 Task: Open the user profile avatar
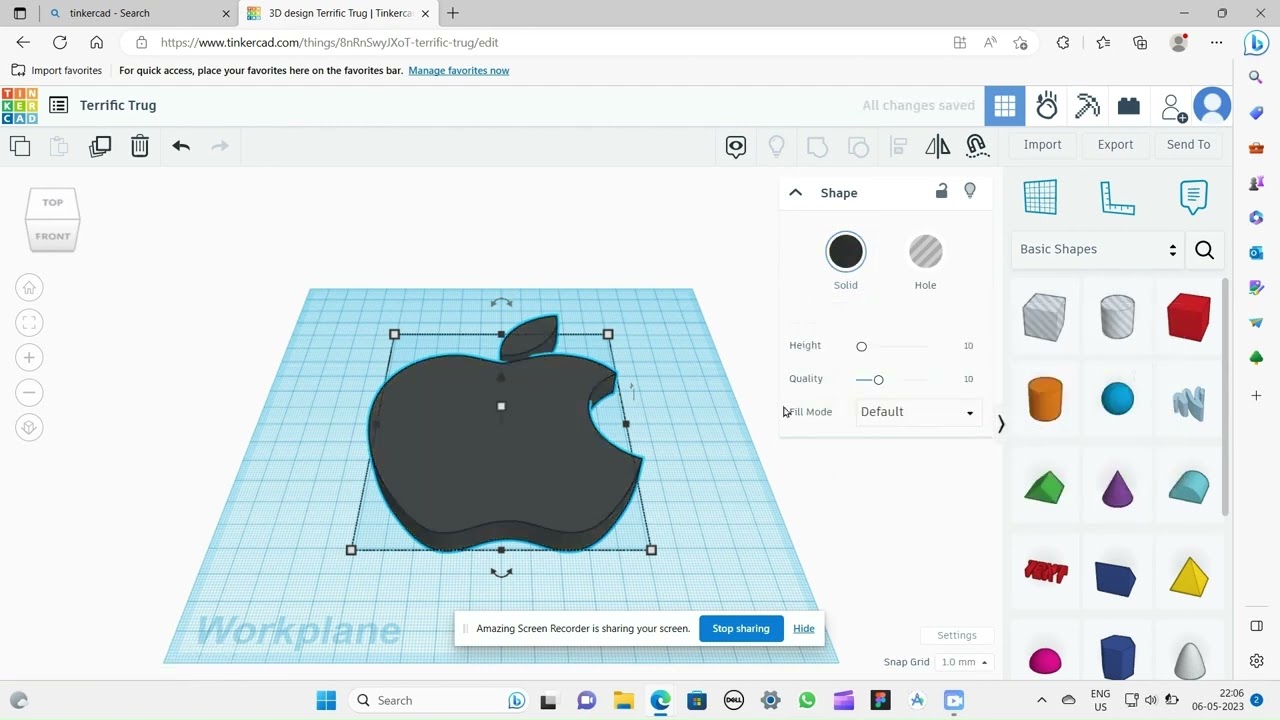click(x=1213, y=106)
